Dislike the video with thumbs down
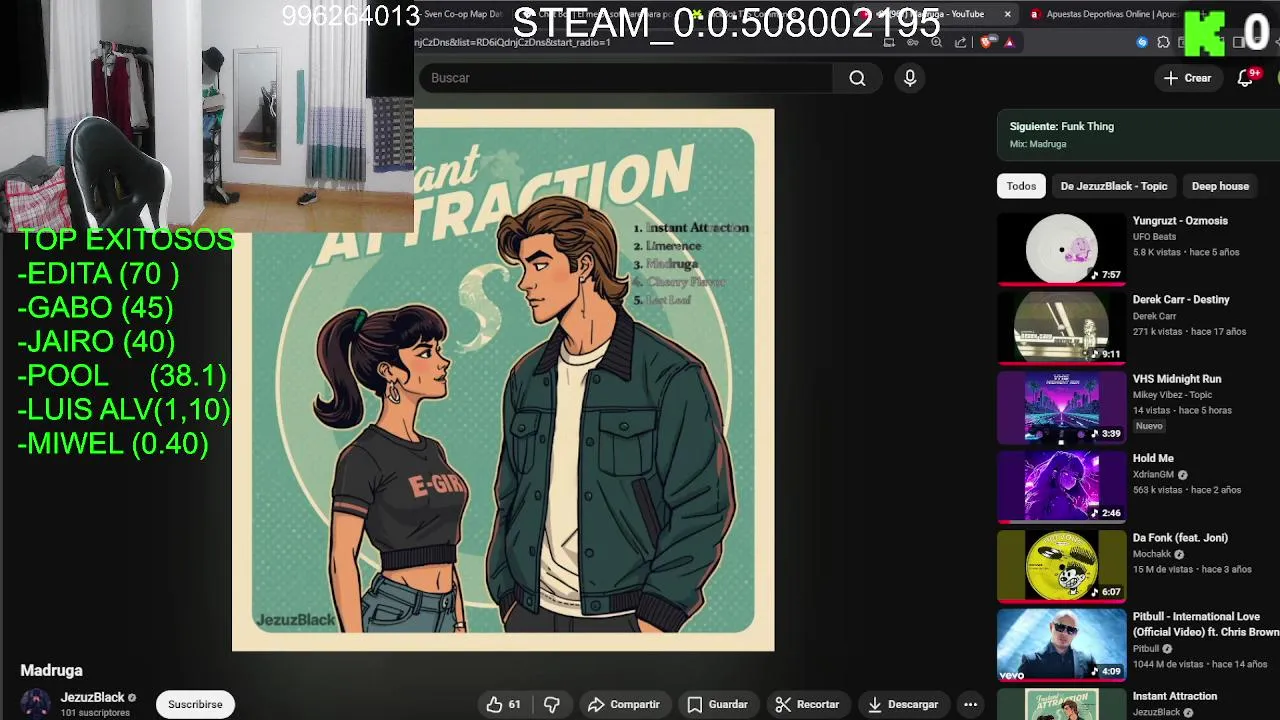The image size is (1280, 720). (x=551, y=705)
